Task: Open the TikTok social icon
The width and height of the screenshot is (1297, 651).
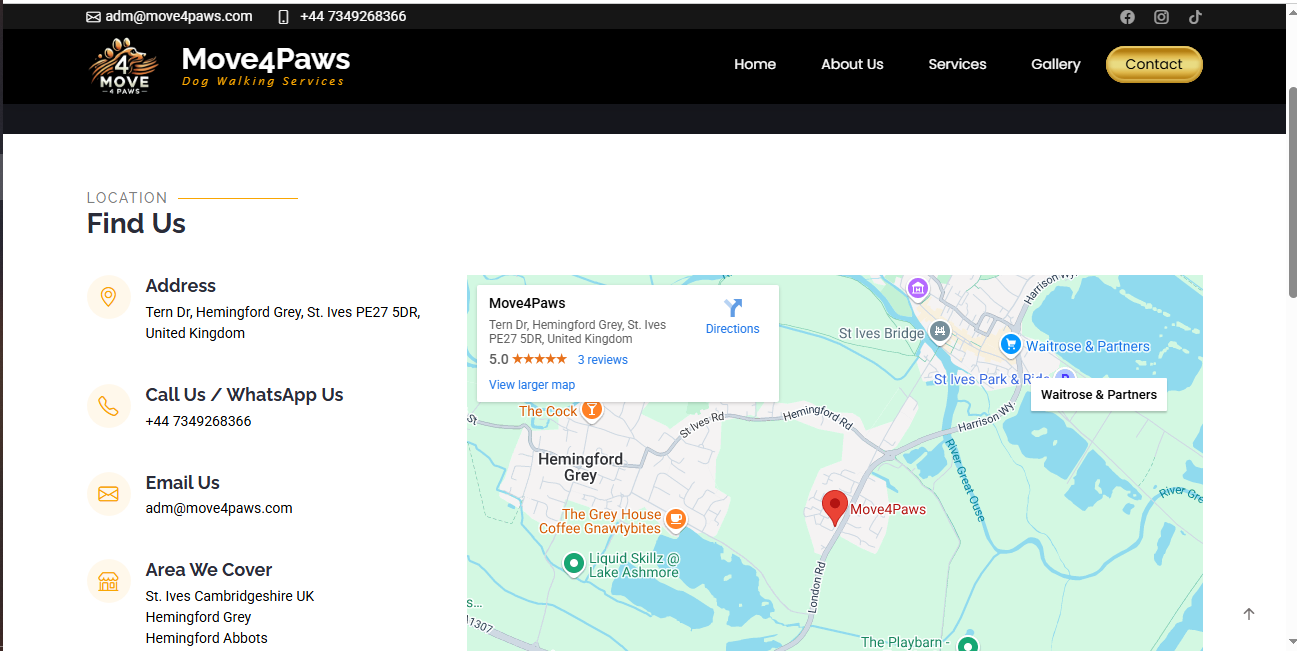Action: coord(1195,17)
